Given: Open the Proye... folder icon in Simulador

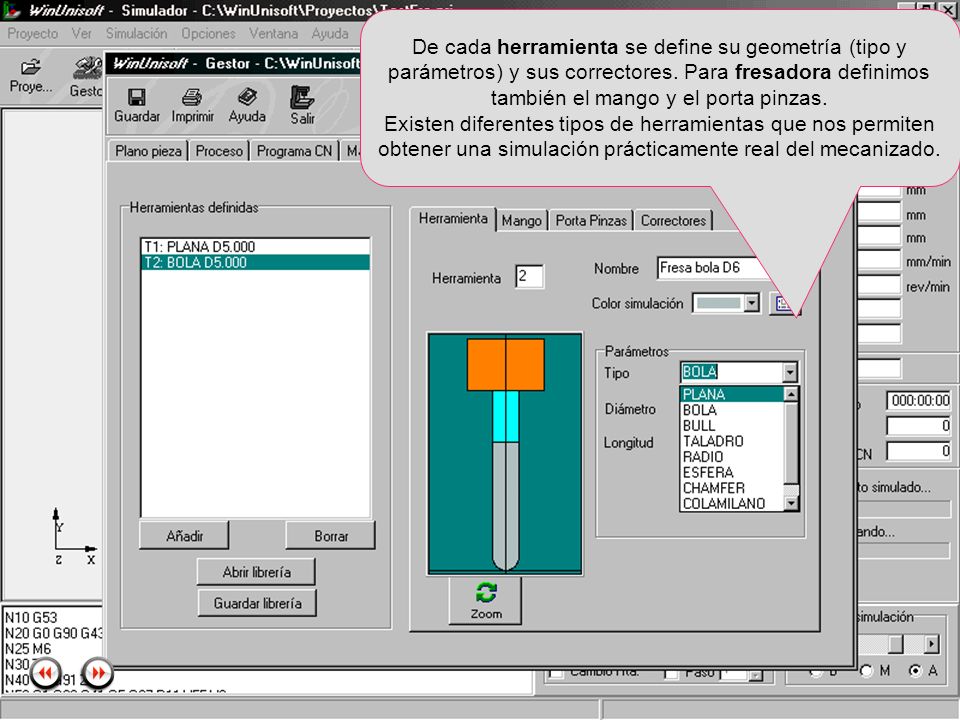Looking at the screenshot, I should click(31, 67).
